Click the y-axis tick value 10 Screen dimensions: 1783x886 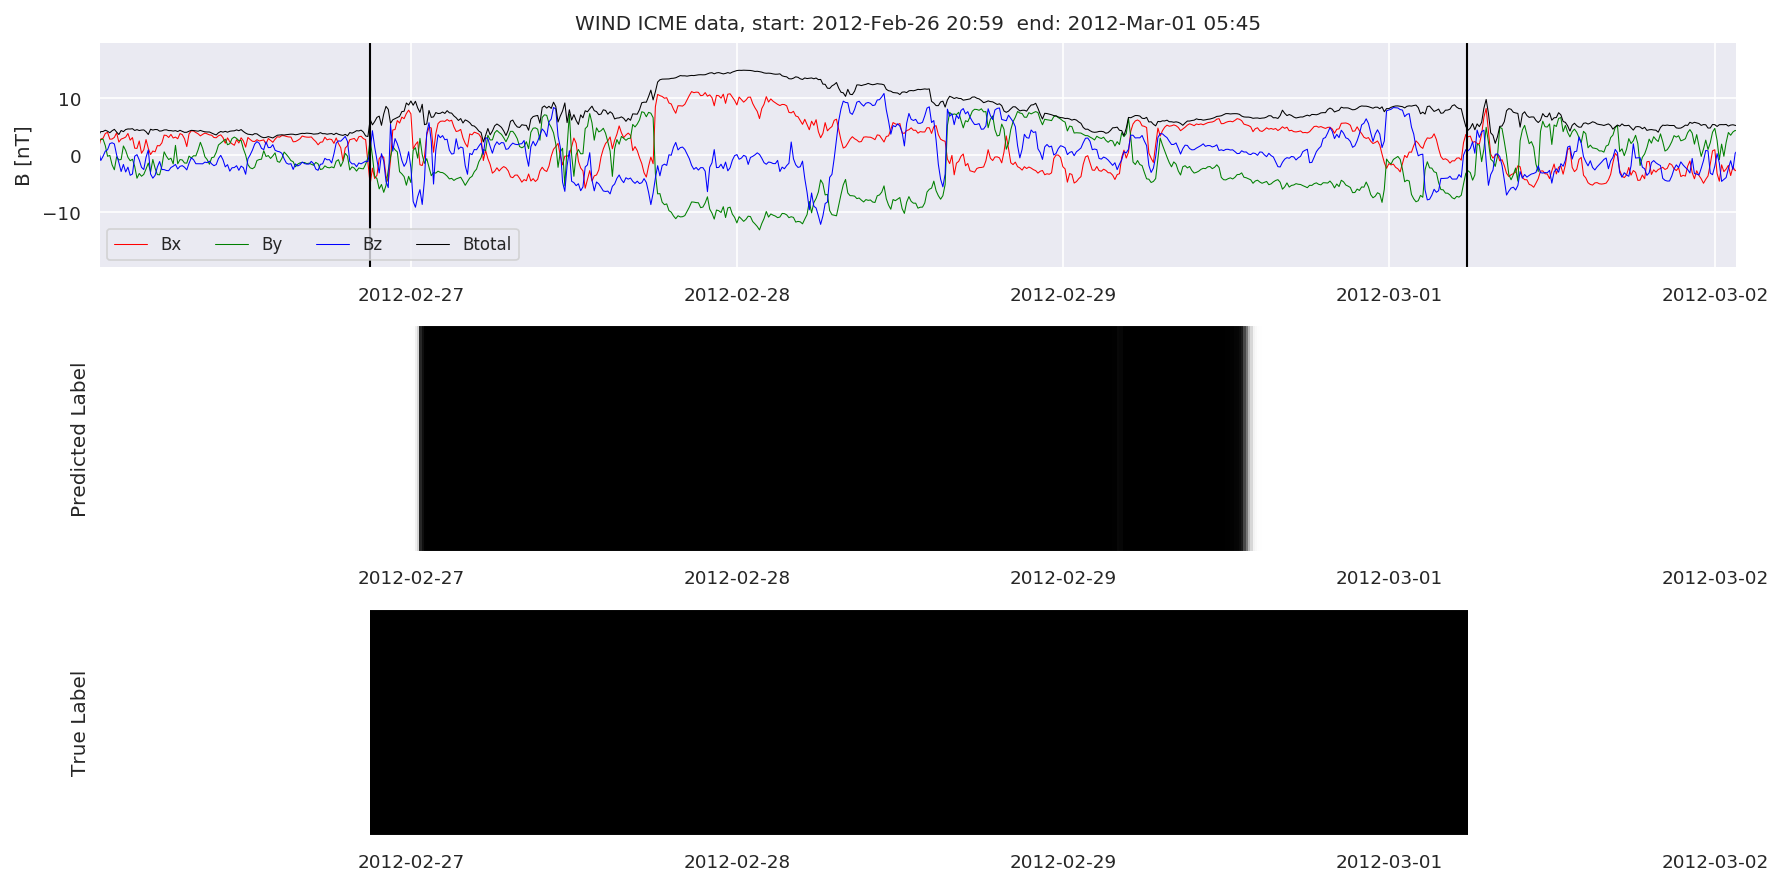coord(69,99)
